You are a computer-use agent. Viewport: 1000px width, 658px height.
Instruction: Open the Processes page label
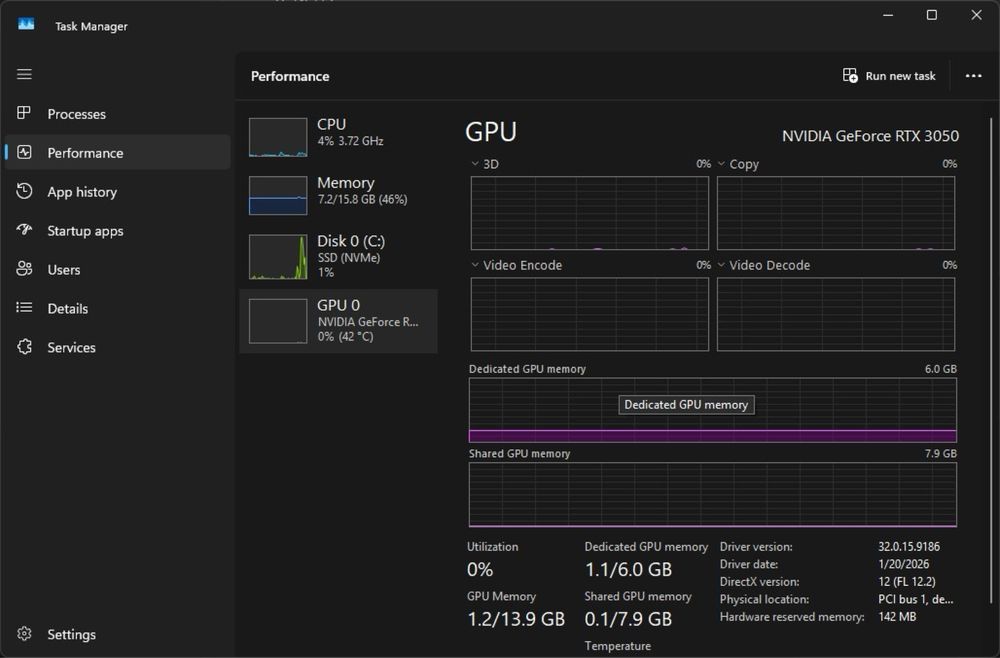pos(77,114)
